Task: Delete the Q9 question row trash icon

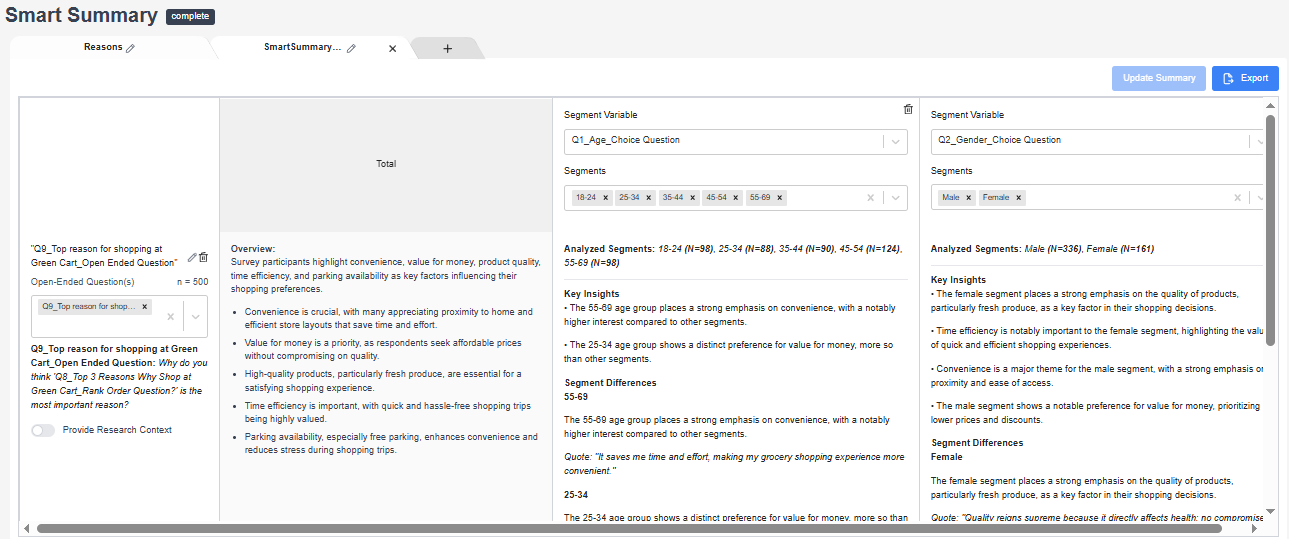Action: (x=204, y=257)
